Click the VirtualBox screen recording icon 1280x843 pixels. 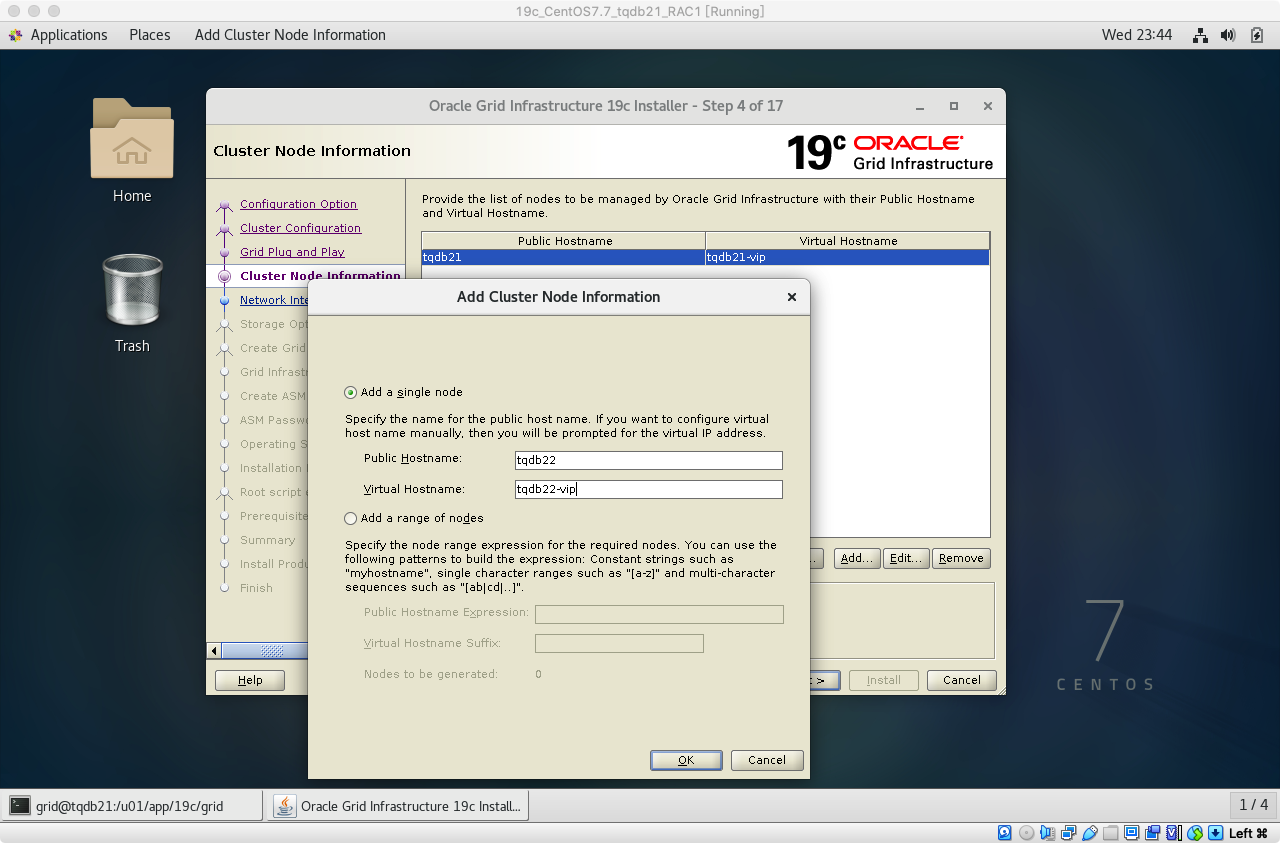point(1153,832)
